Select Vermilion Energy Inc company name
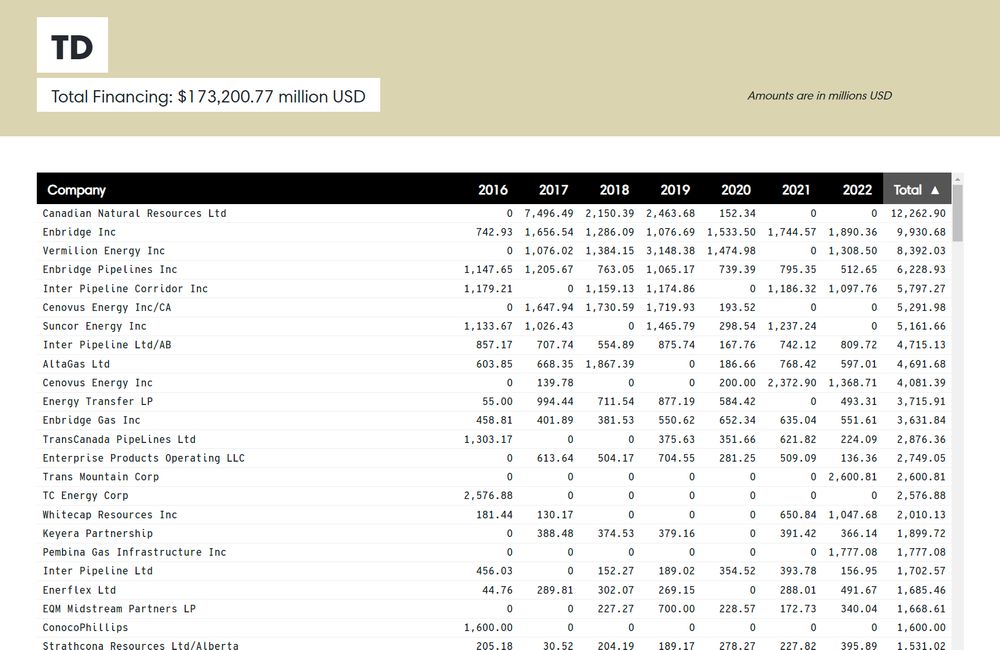The height and width of the screenshot is (650, 1000). click(104, 251)
